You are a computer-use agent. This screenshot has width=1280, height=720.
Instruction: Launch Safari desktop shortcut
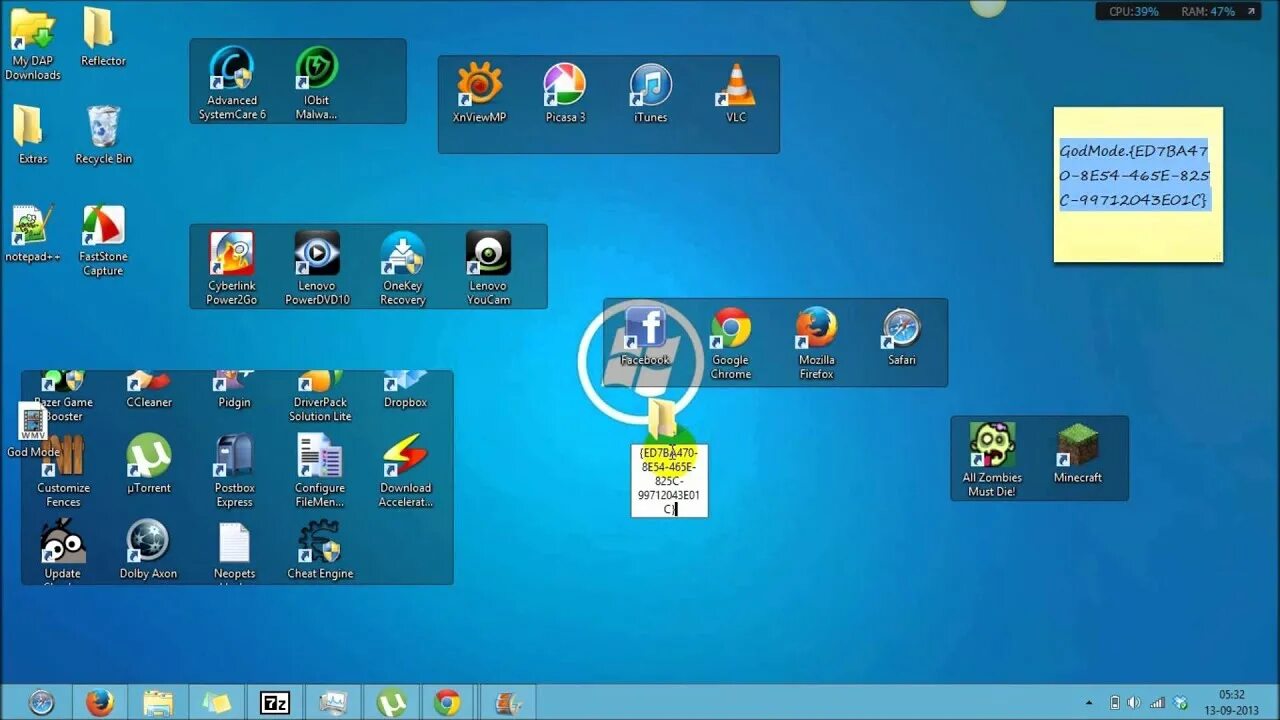coord(902,337)
